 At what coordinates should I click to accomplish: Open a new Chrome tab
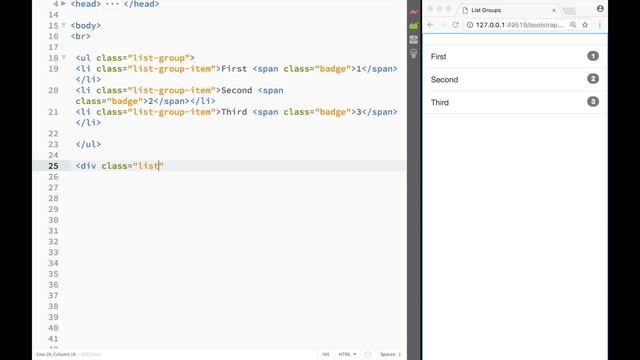tap(569, 11)
